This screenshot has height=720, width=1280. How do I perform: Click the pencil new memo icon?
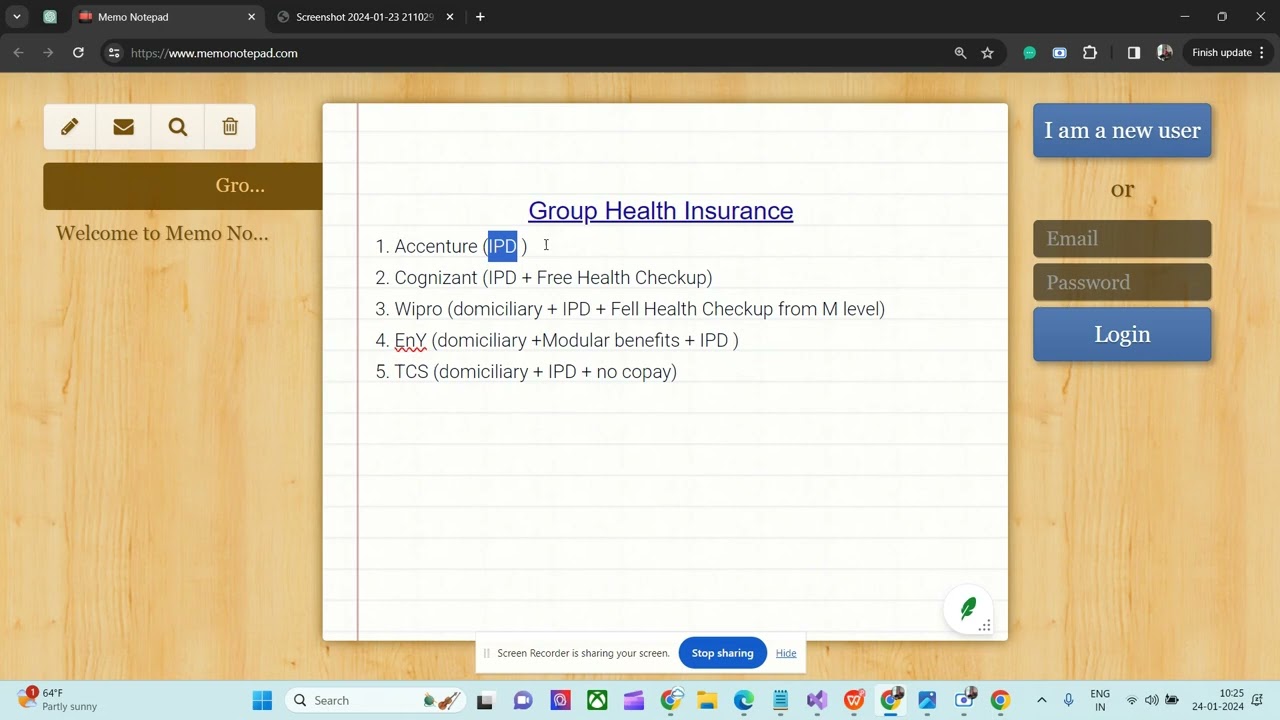click(70, 127)
